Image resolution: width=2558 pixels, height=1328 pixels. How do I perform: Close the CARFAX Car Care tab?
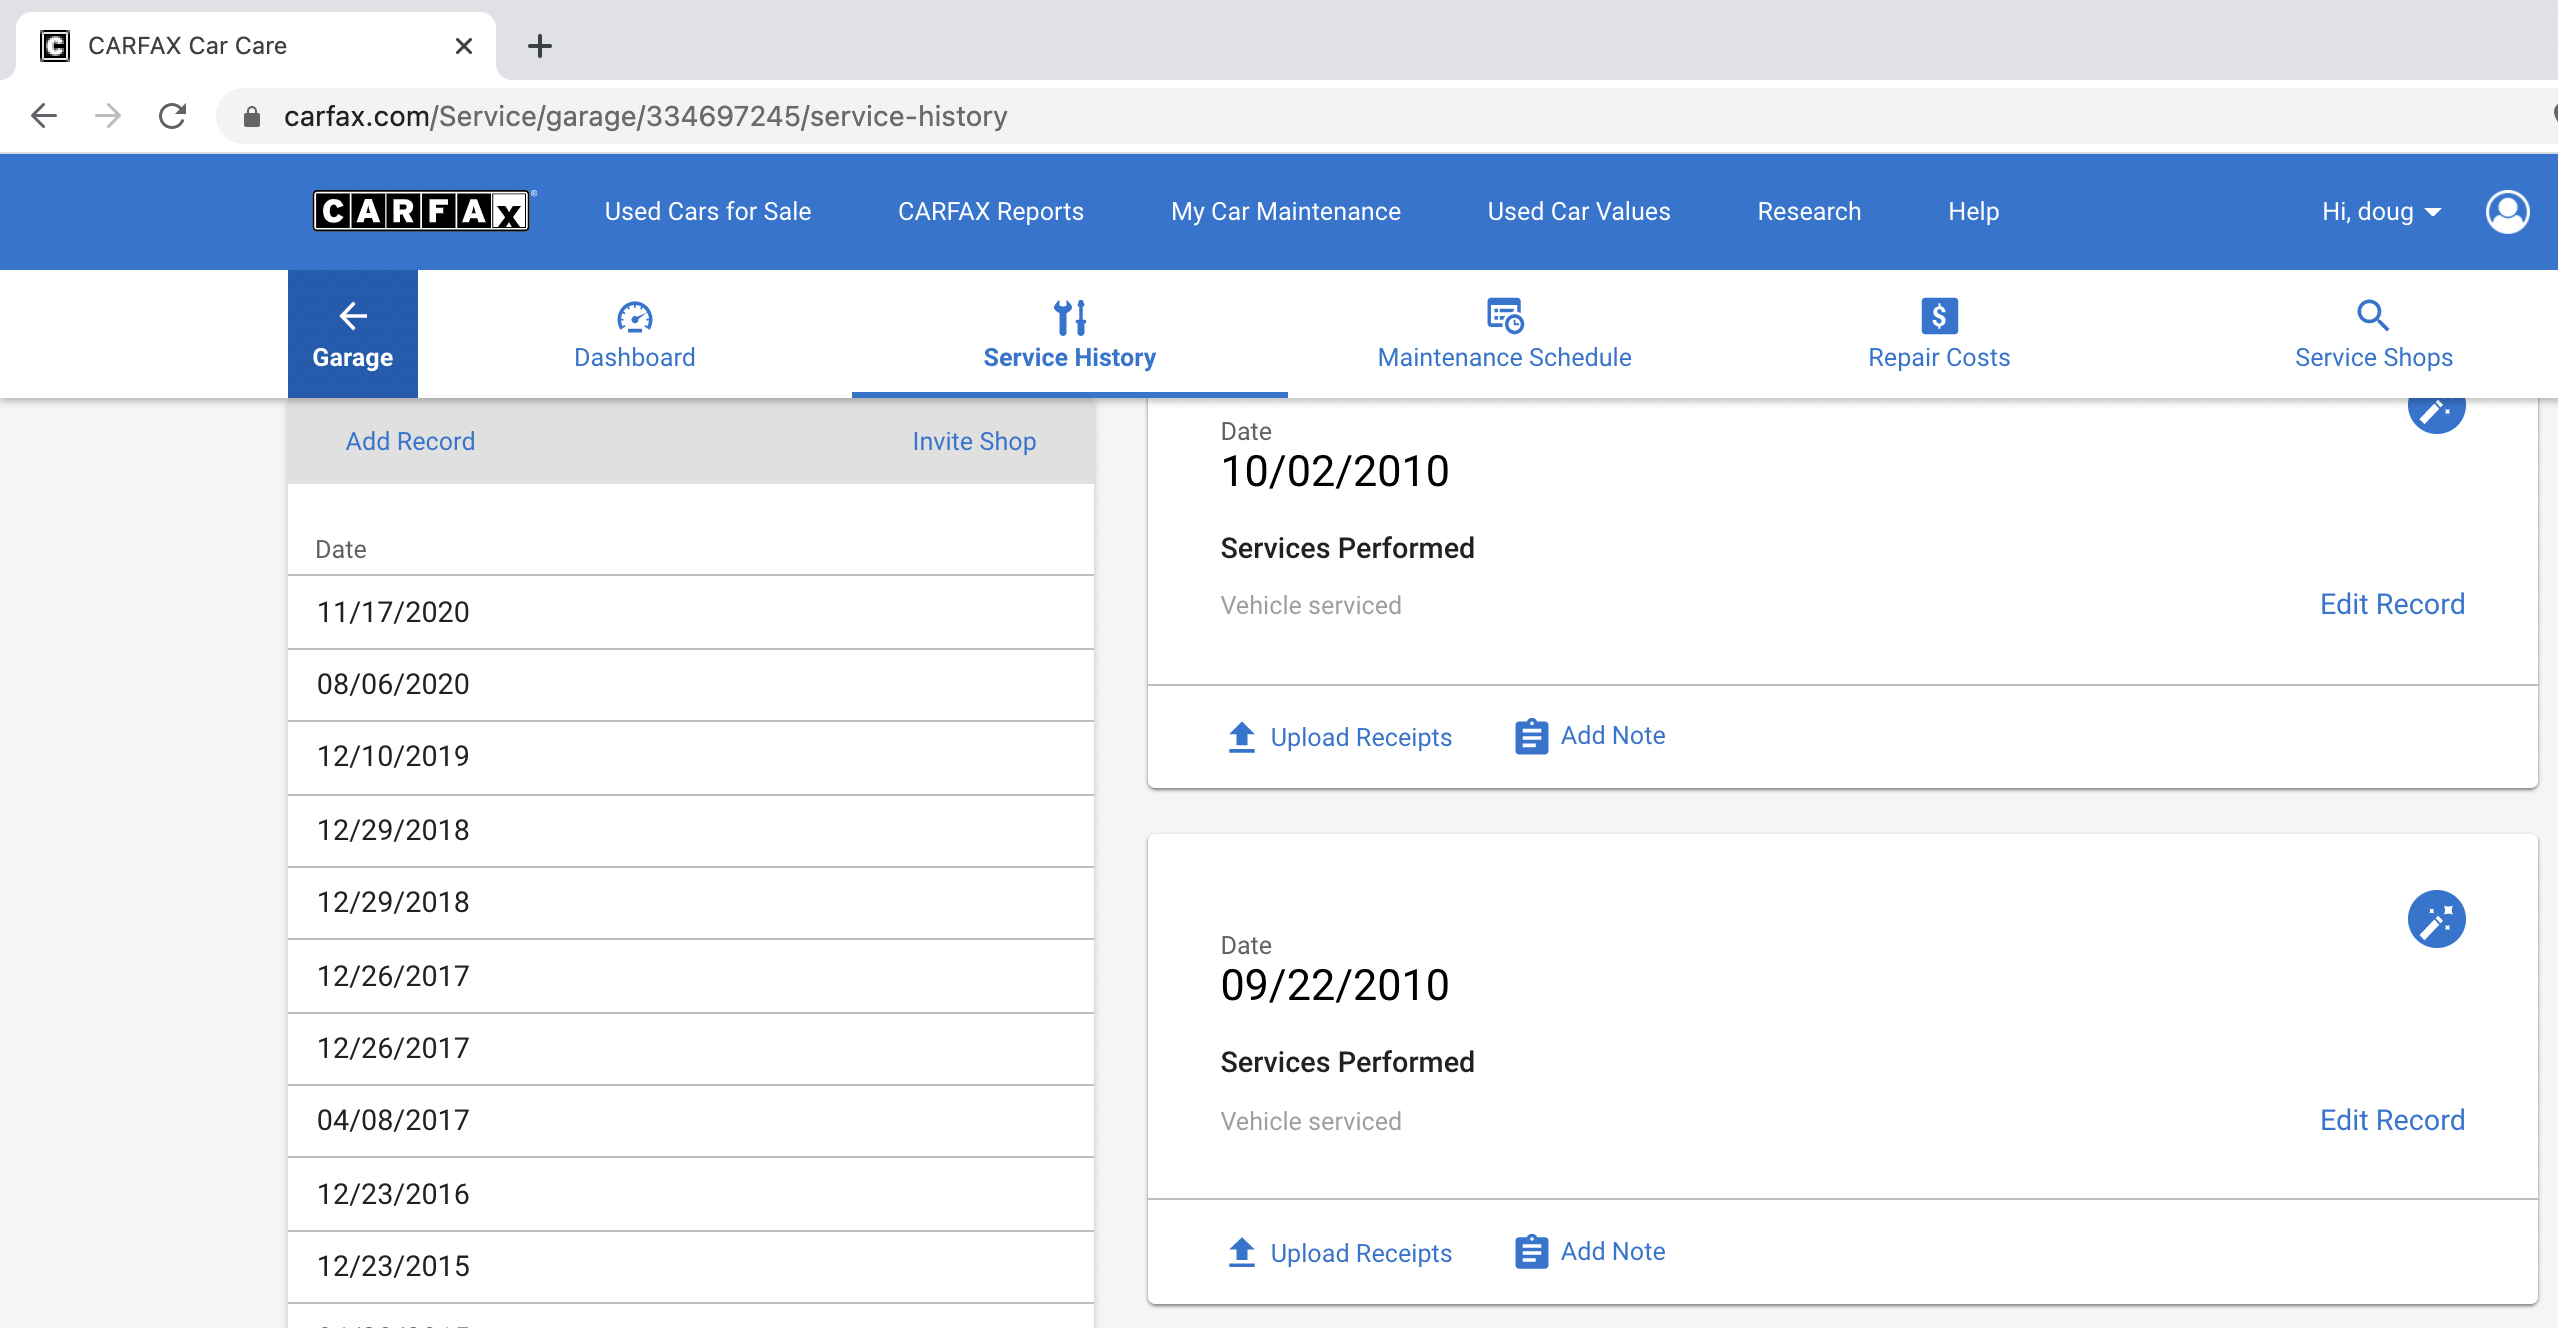[463, 46]
